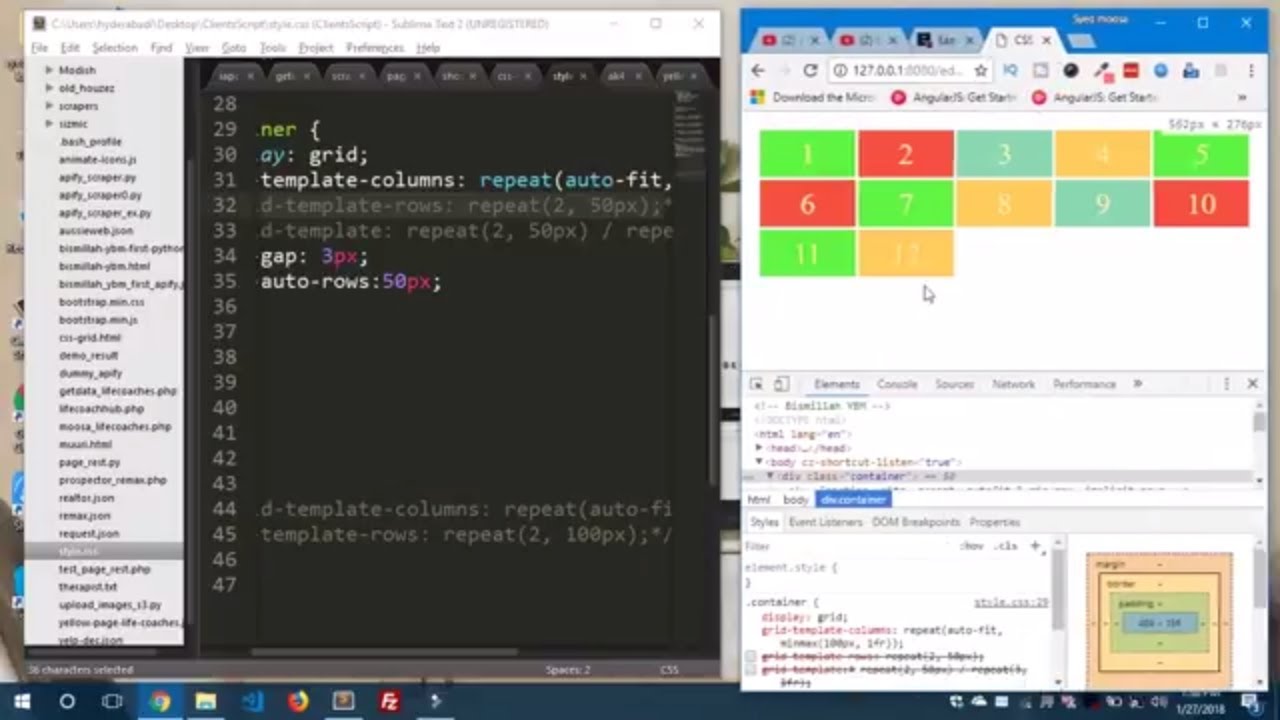Click the Styles Filter input field
Screen dimensions: 1280x720
click(x=848, y=546)
